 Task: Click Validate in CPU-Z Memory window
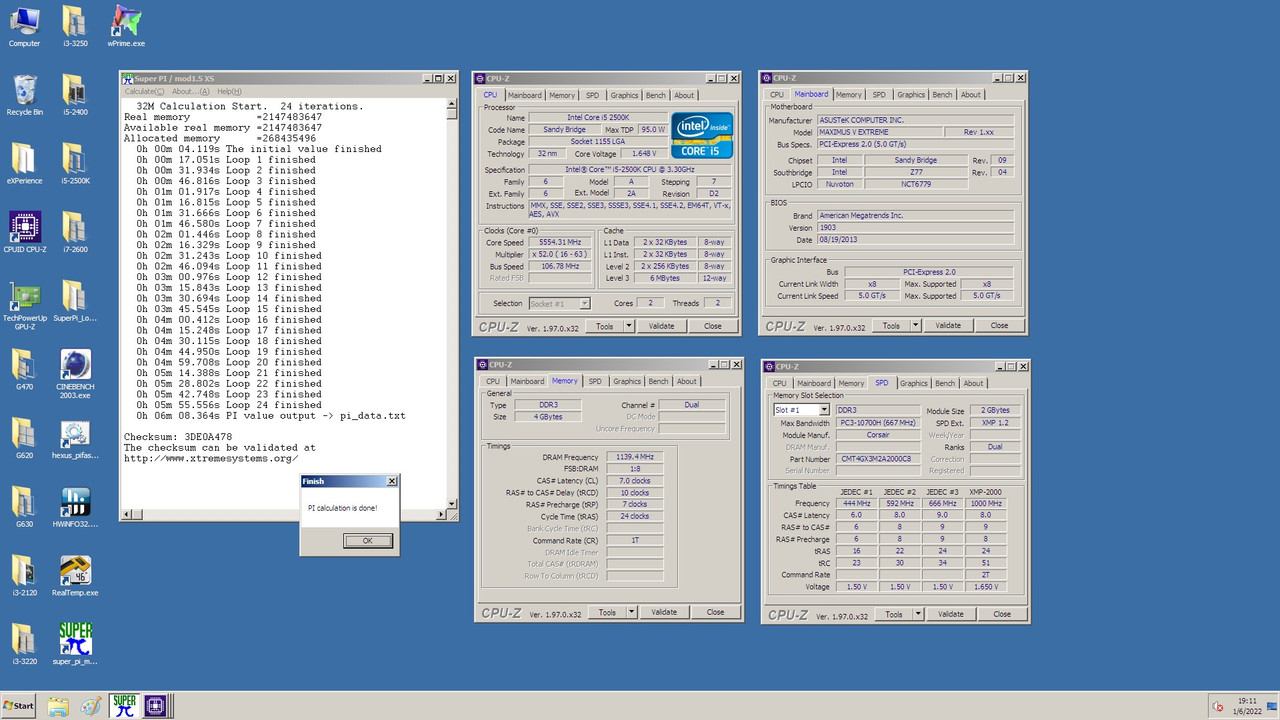[664, 612]
